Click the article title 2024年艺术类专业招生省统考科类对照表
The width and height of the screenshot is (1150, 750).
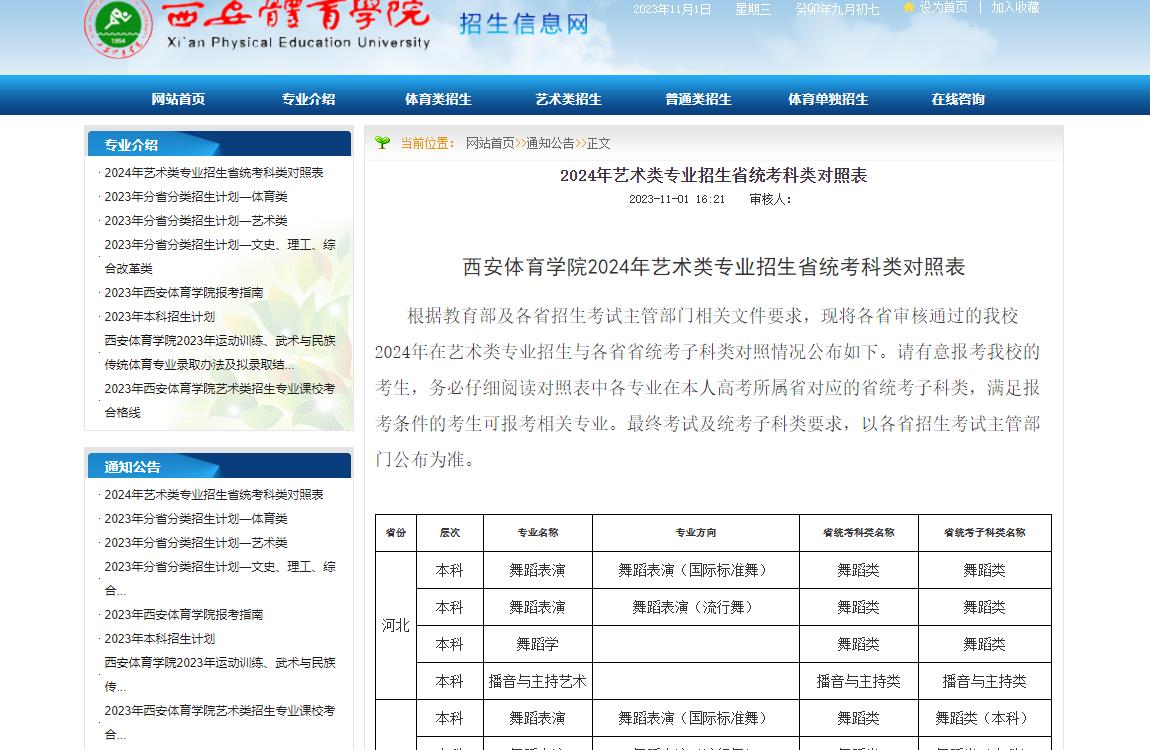click(x=714, y=175)
